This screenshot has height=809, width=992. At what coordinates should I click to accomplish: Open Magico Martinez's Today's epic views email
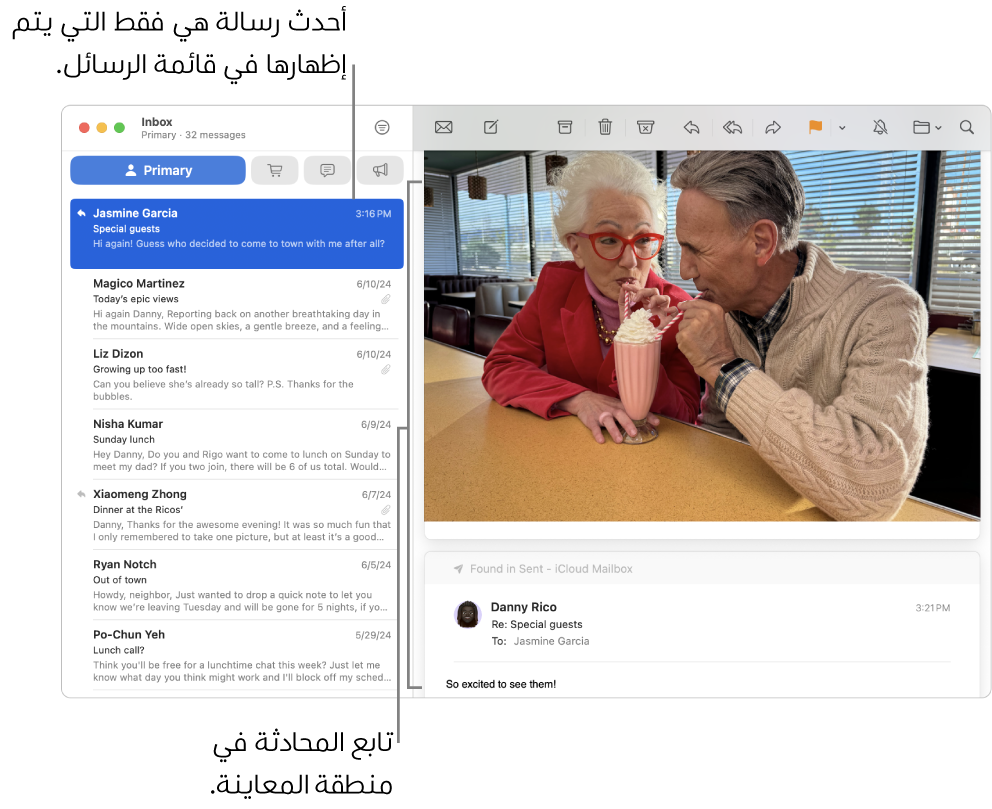pyautogui.click(x=237, y=304)
